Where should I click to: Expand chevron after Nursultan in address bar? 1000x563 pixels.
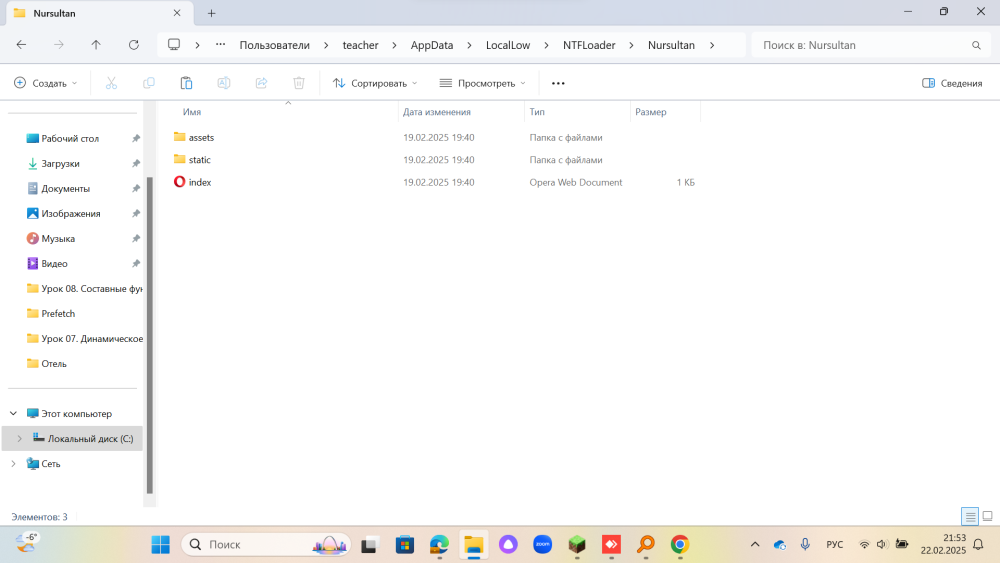tap(712, 45)
